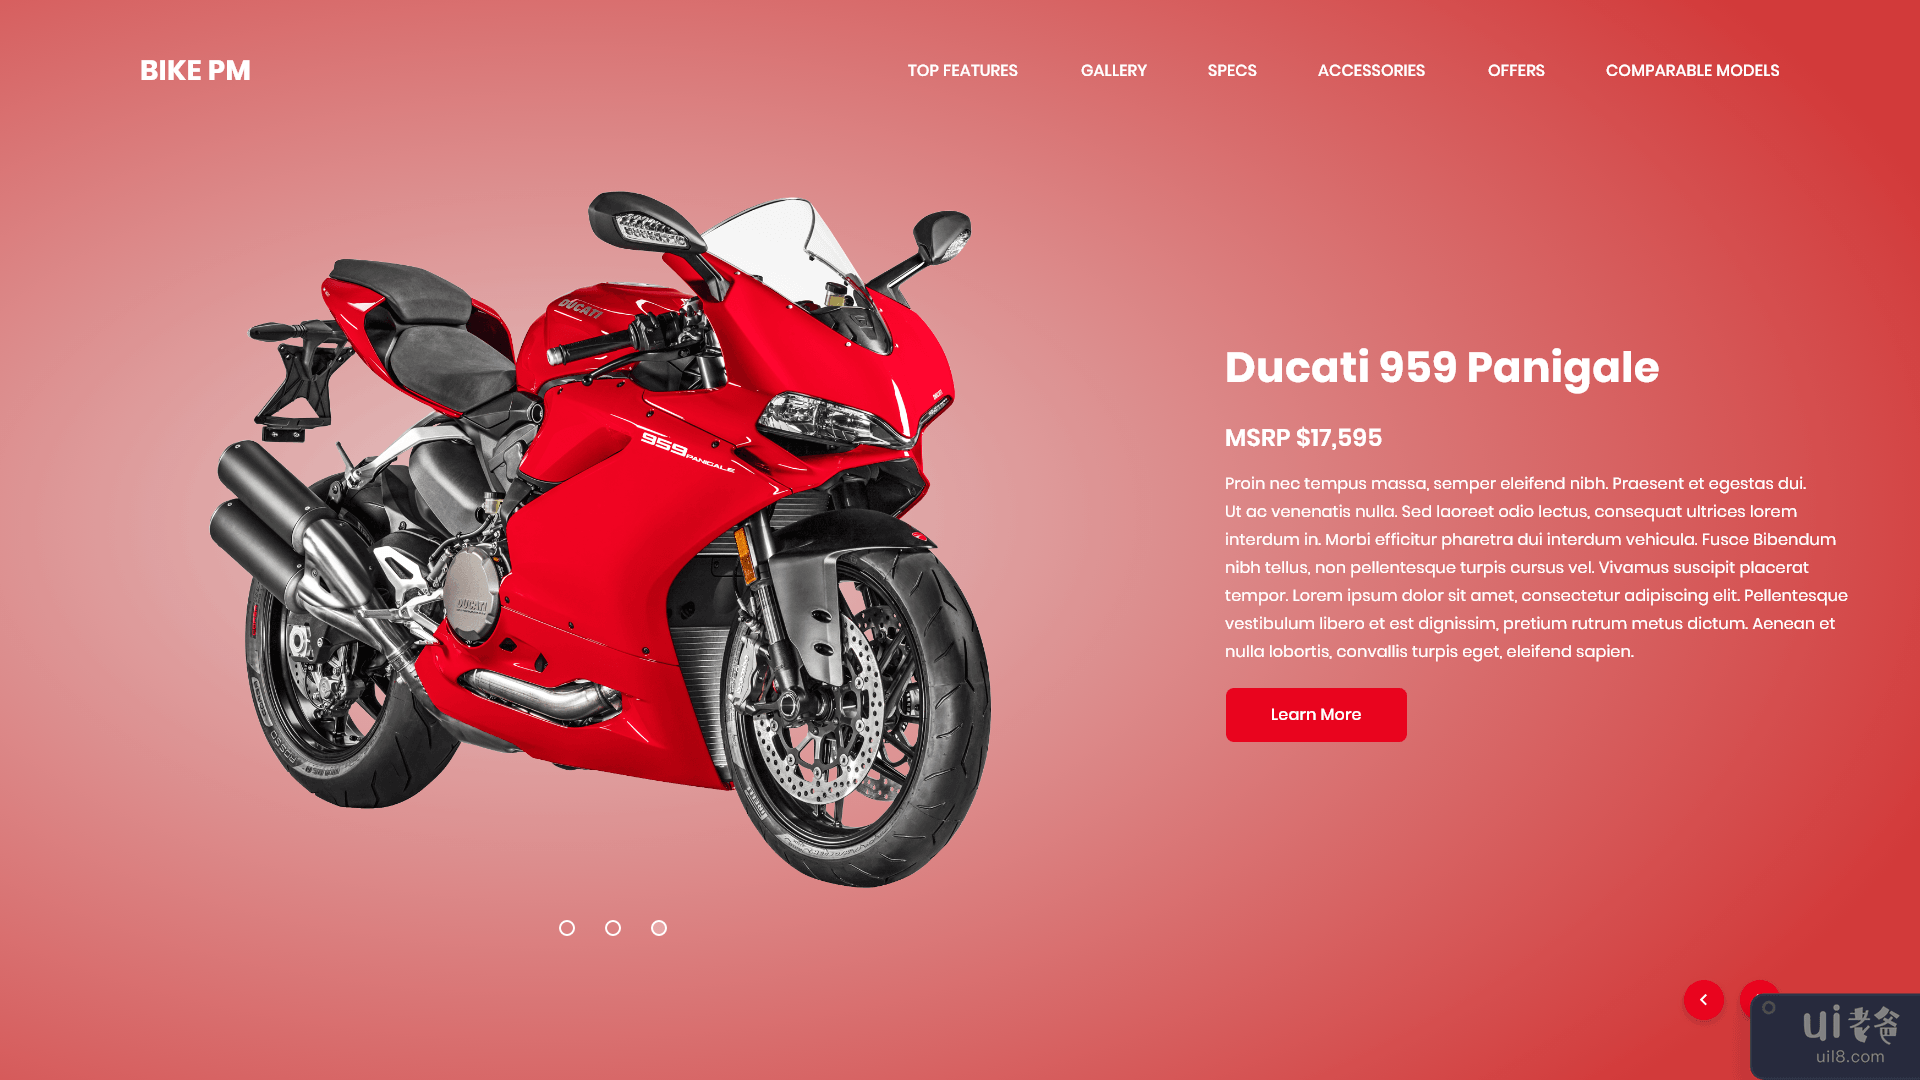The width and height of the screenshot is (1920, 1080).
Task: Click the Learn More button
Action: (1315, 715)
